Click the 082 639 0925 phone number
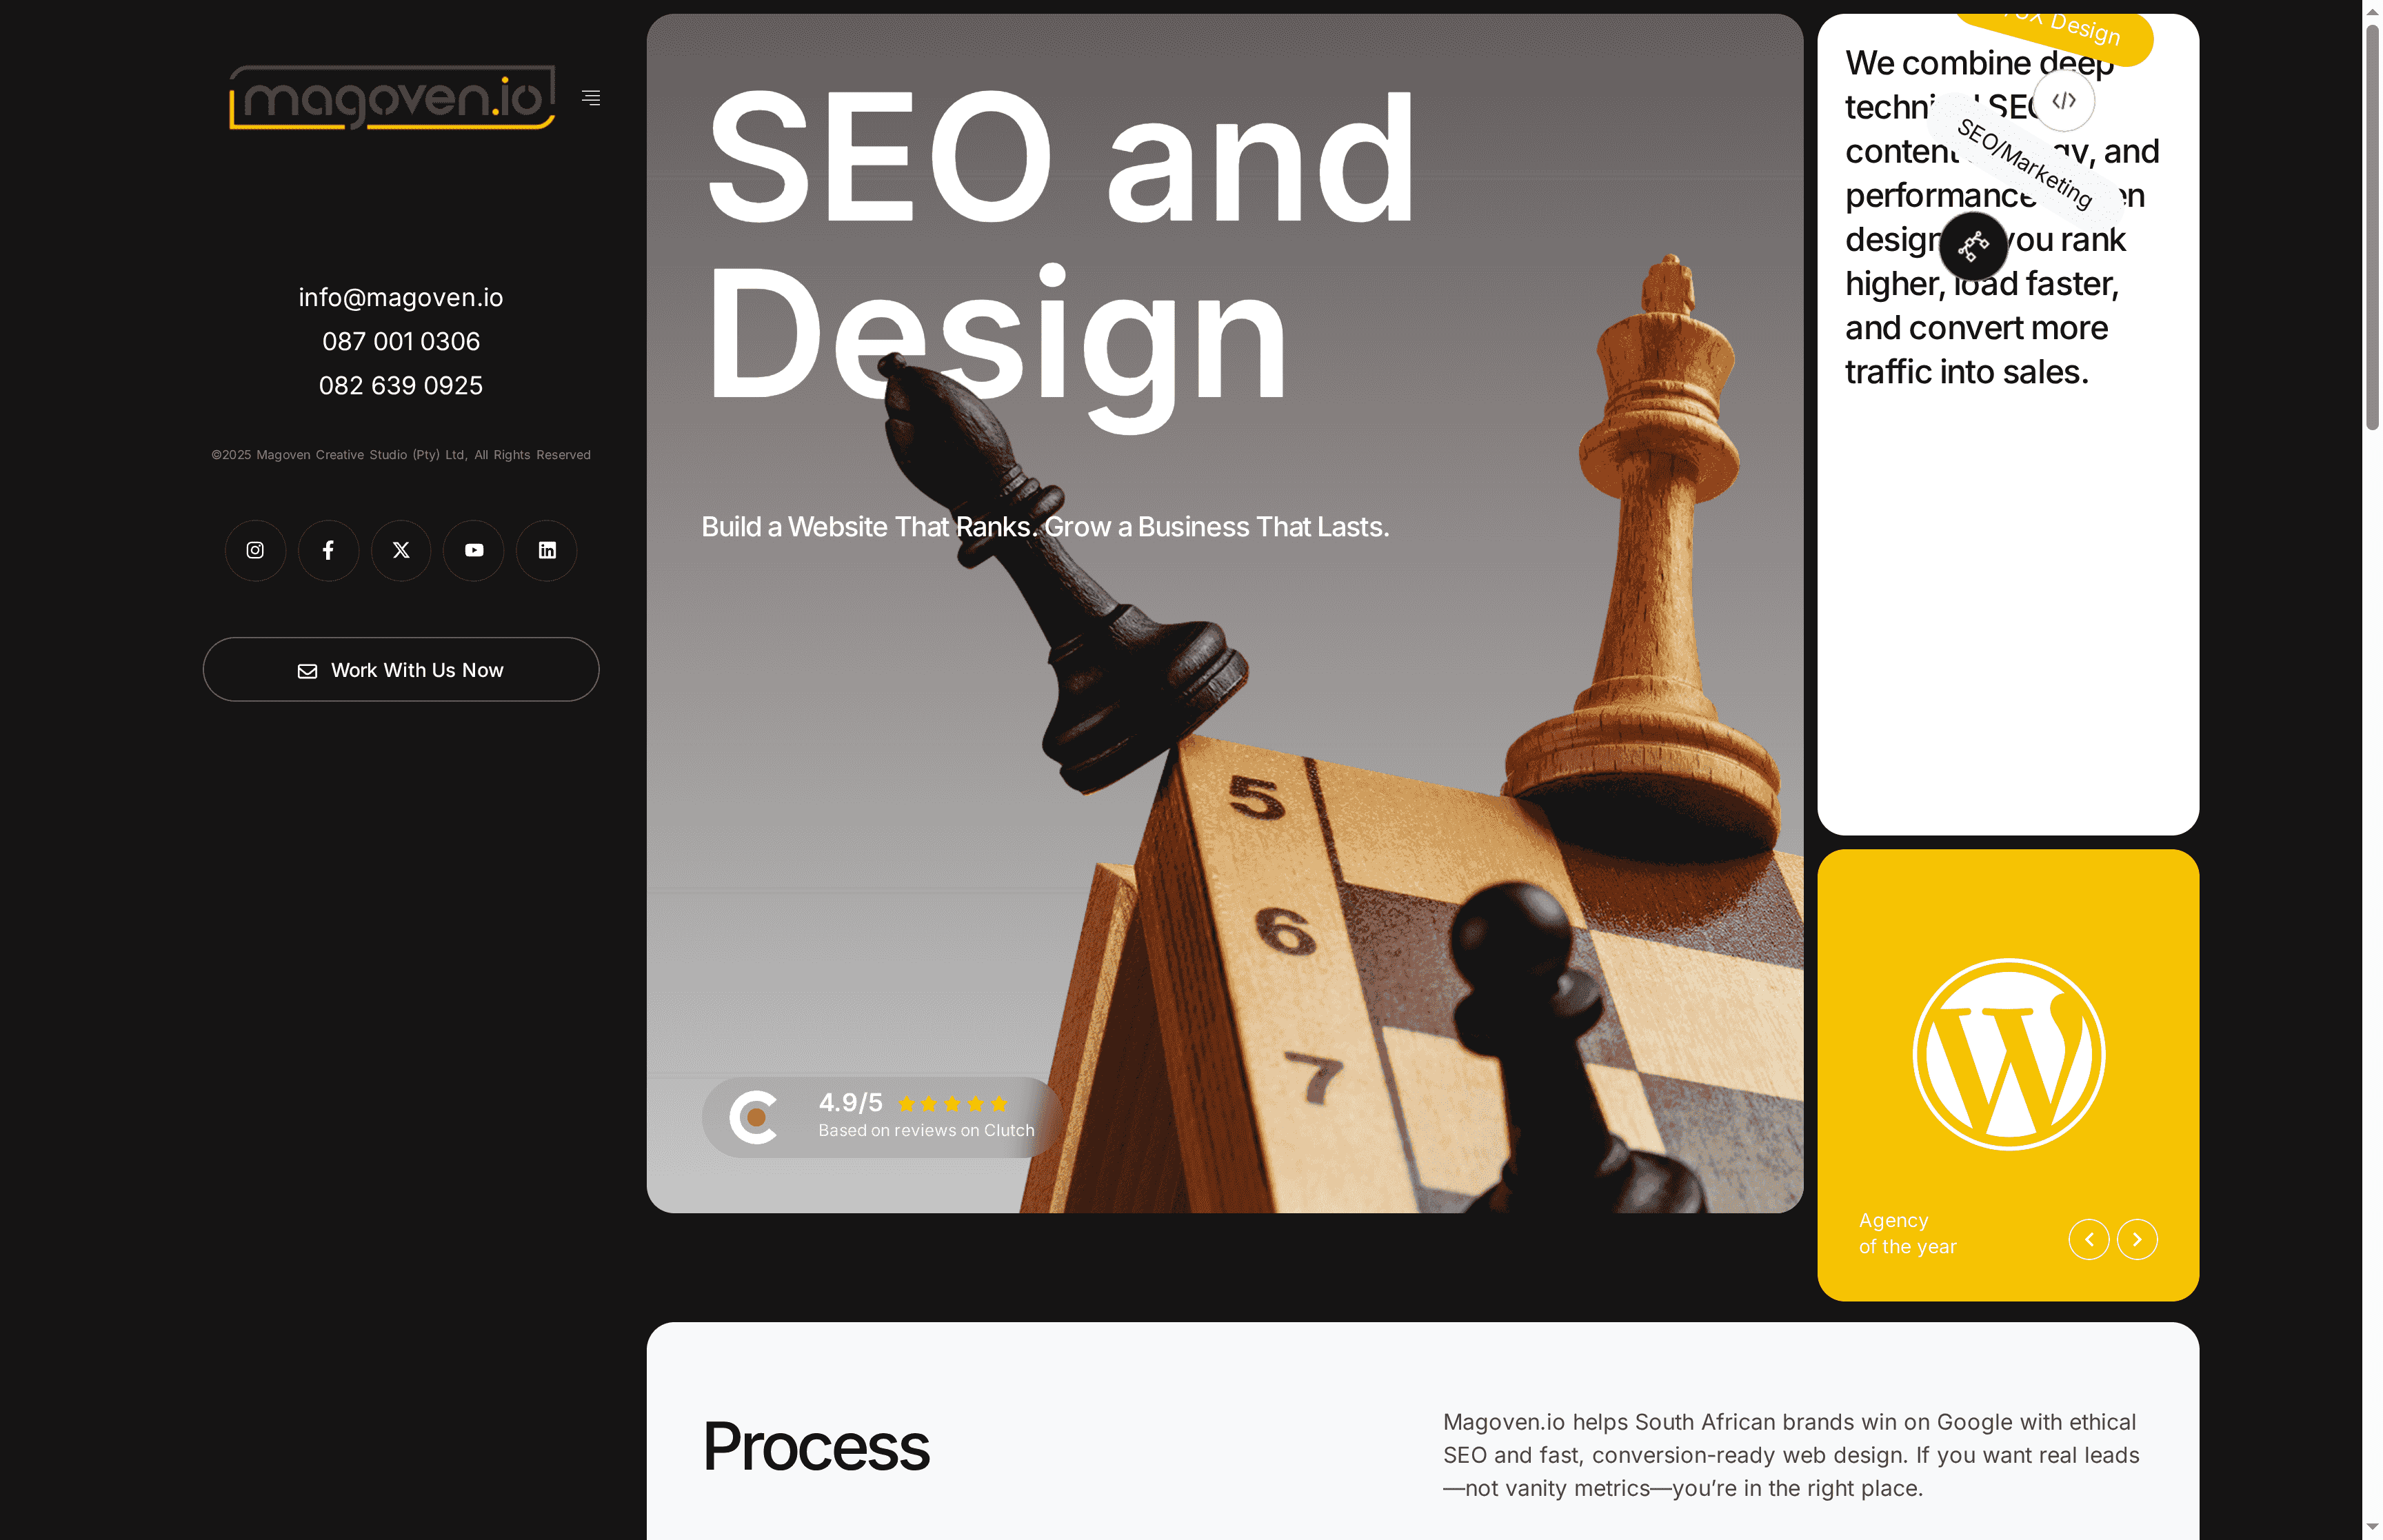 (401, 386)
